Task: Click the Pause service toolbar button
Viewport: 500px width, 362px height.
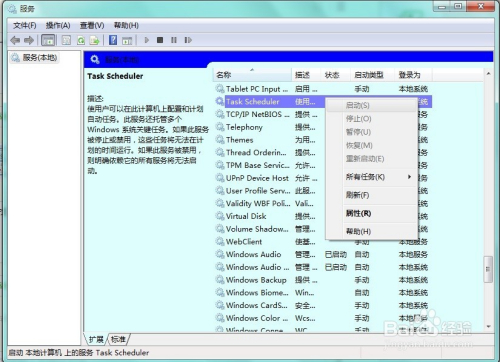Action: tap(174, 40)
